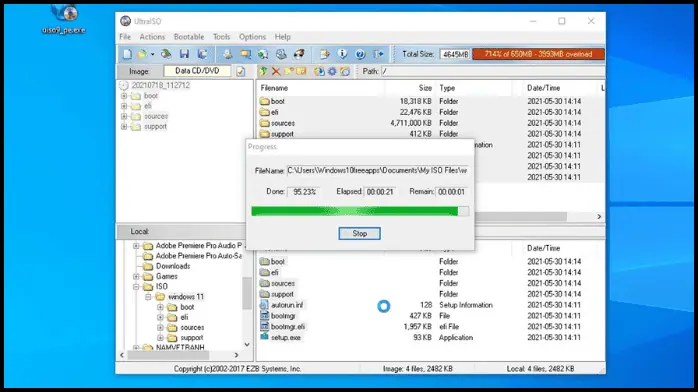Click the Path input field
Viewport: 698px width, 392px height.
coord(492,71)
